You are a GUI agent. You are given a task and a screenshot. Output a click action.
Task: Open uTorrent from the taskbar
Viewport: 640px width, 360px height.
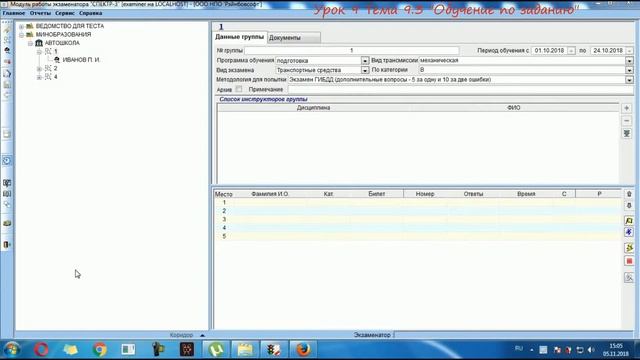[216, 350]
